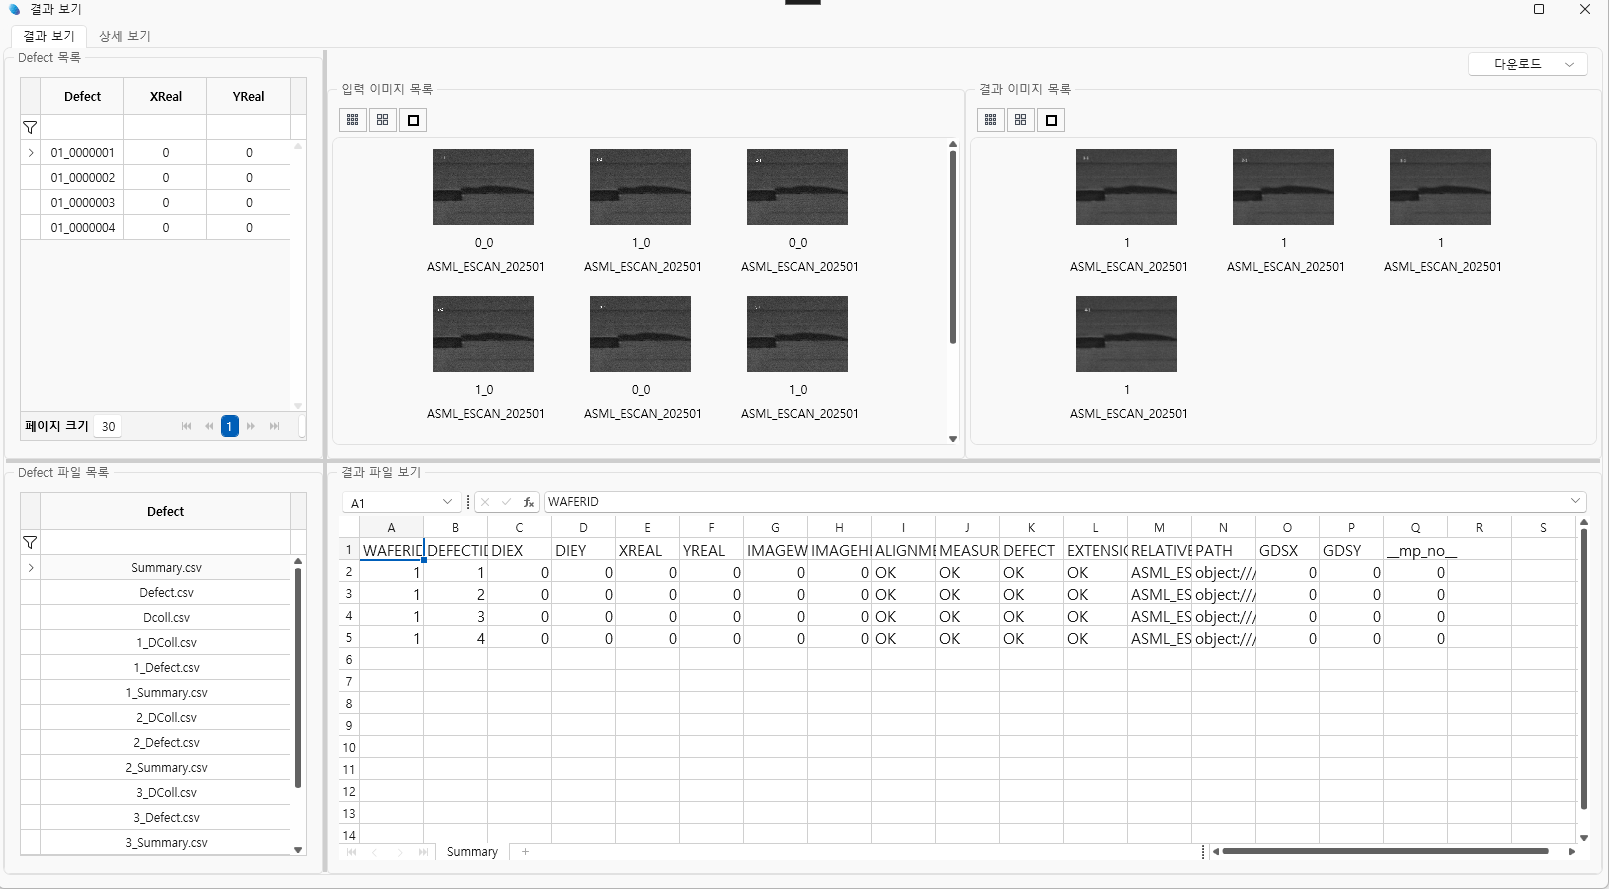Click page number 1 button
1609x889 pixels.
pos(229,426)
